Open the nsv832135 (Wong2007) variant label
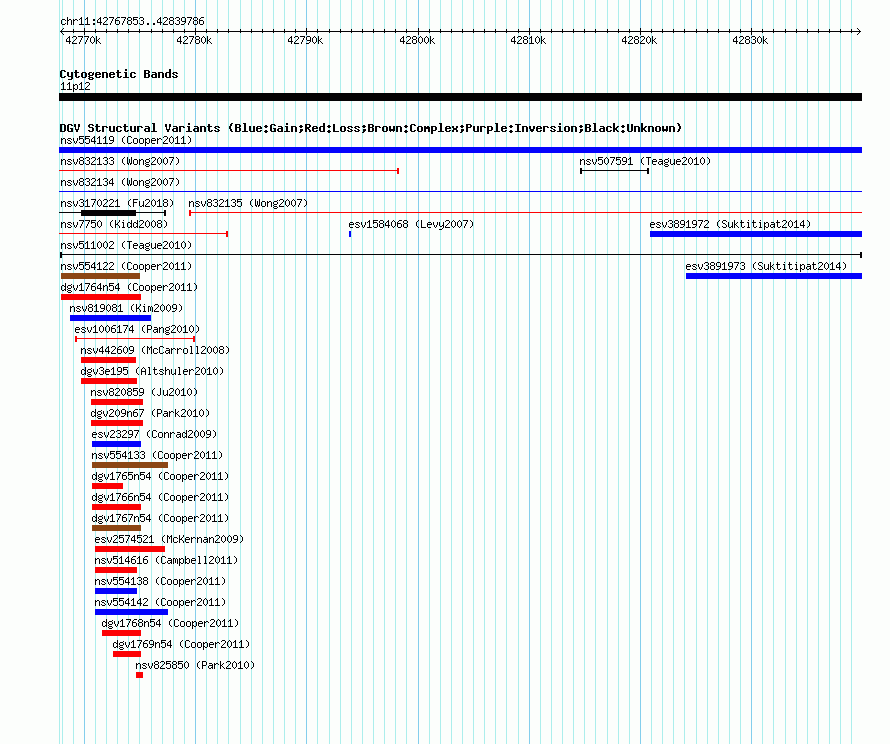The image size is (890, 744). tap(248, 203)
